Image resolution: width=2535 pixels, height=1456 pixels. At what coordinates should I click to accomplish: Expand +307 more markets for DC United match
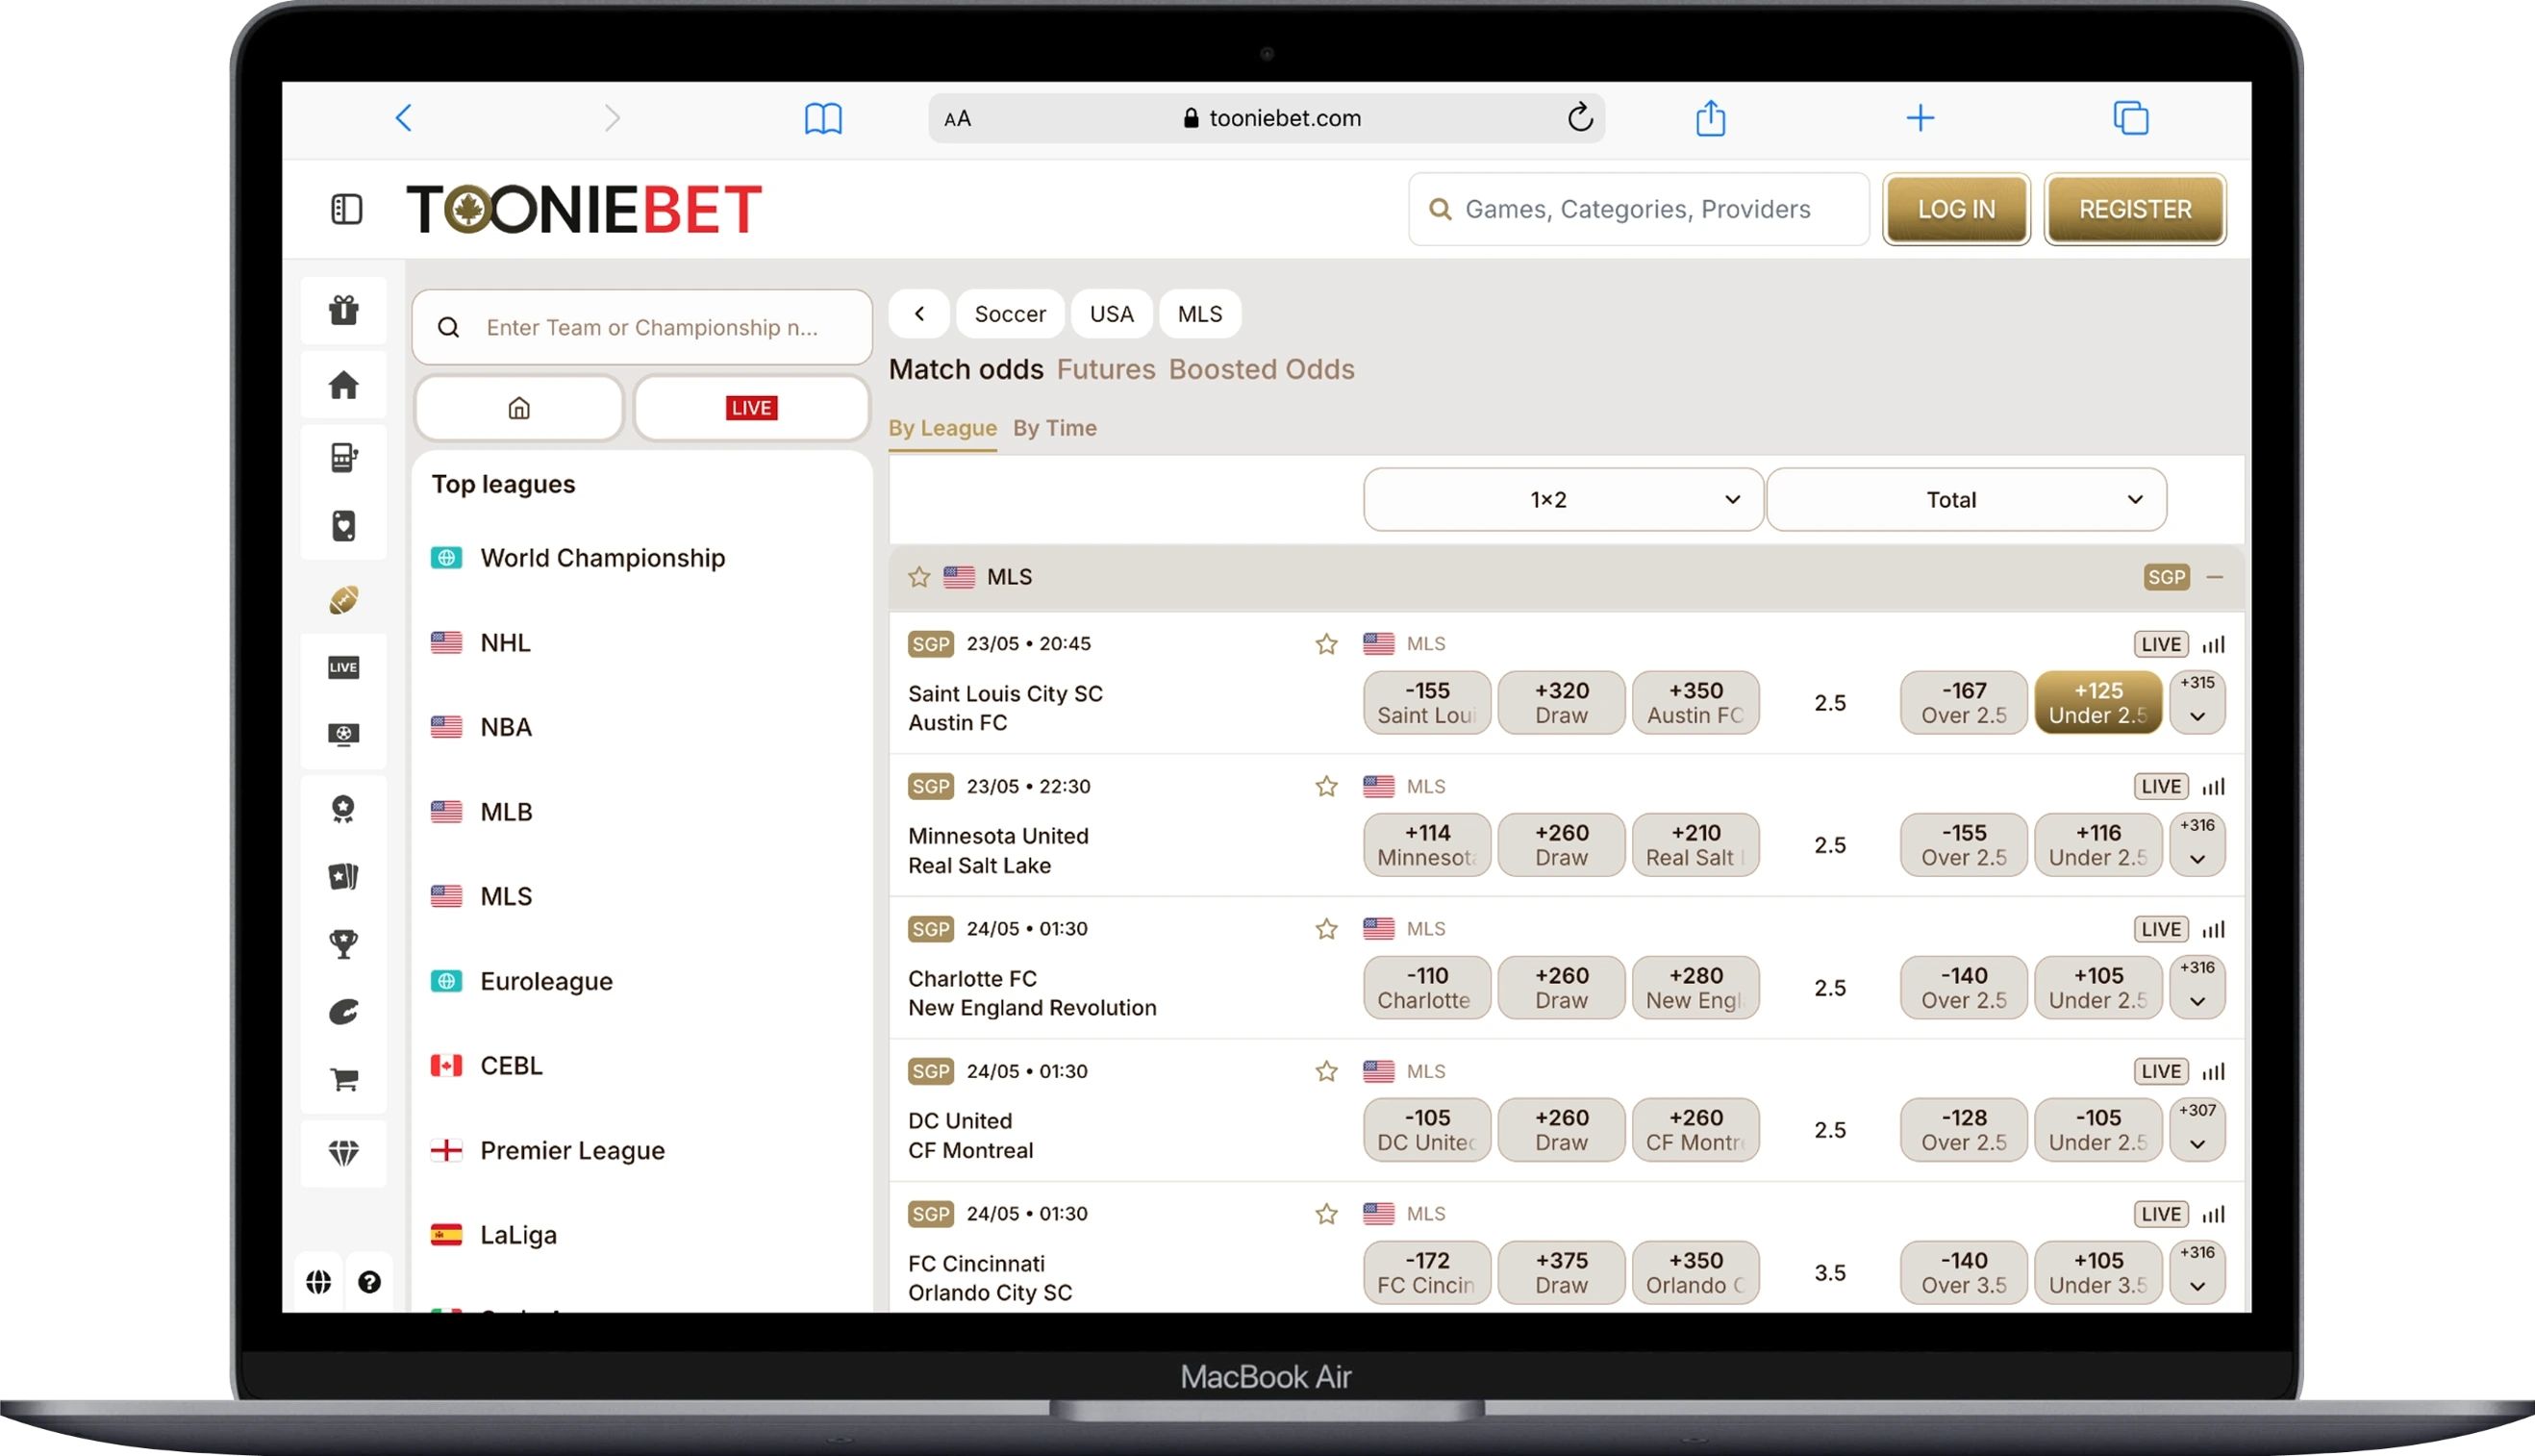pyautogui.click(x=2197, y=1130)
